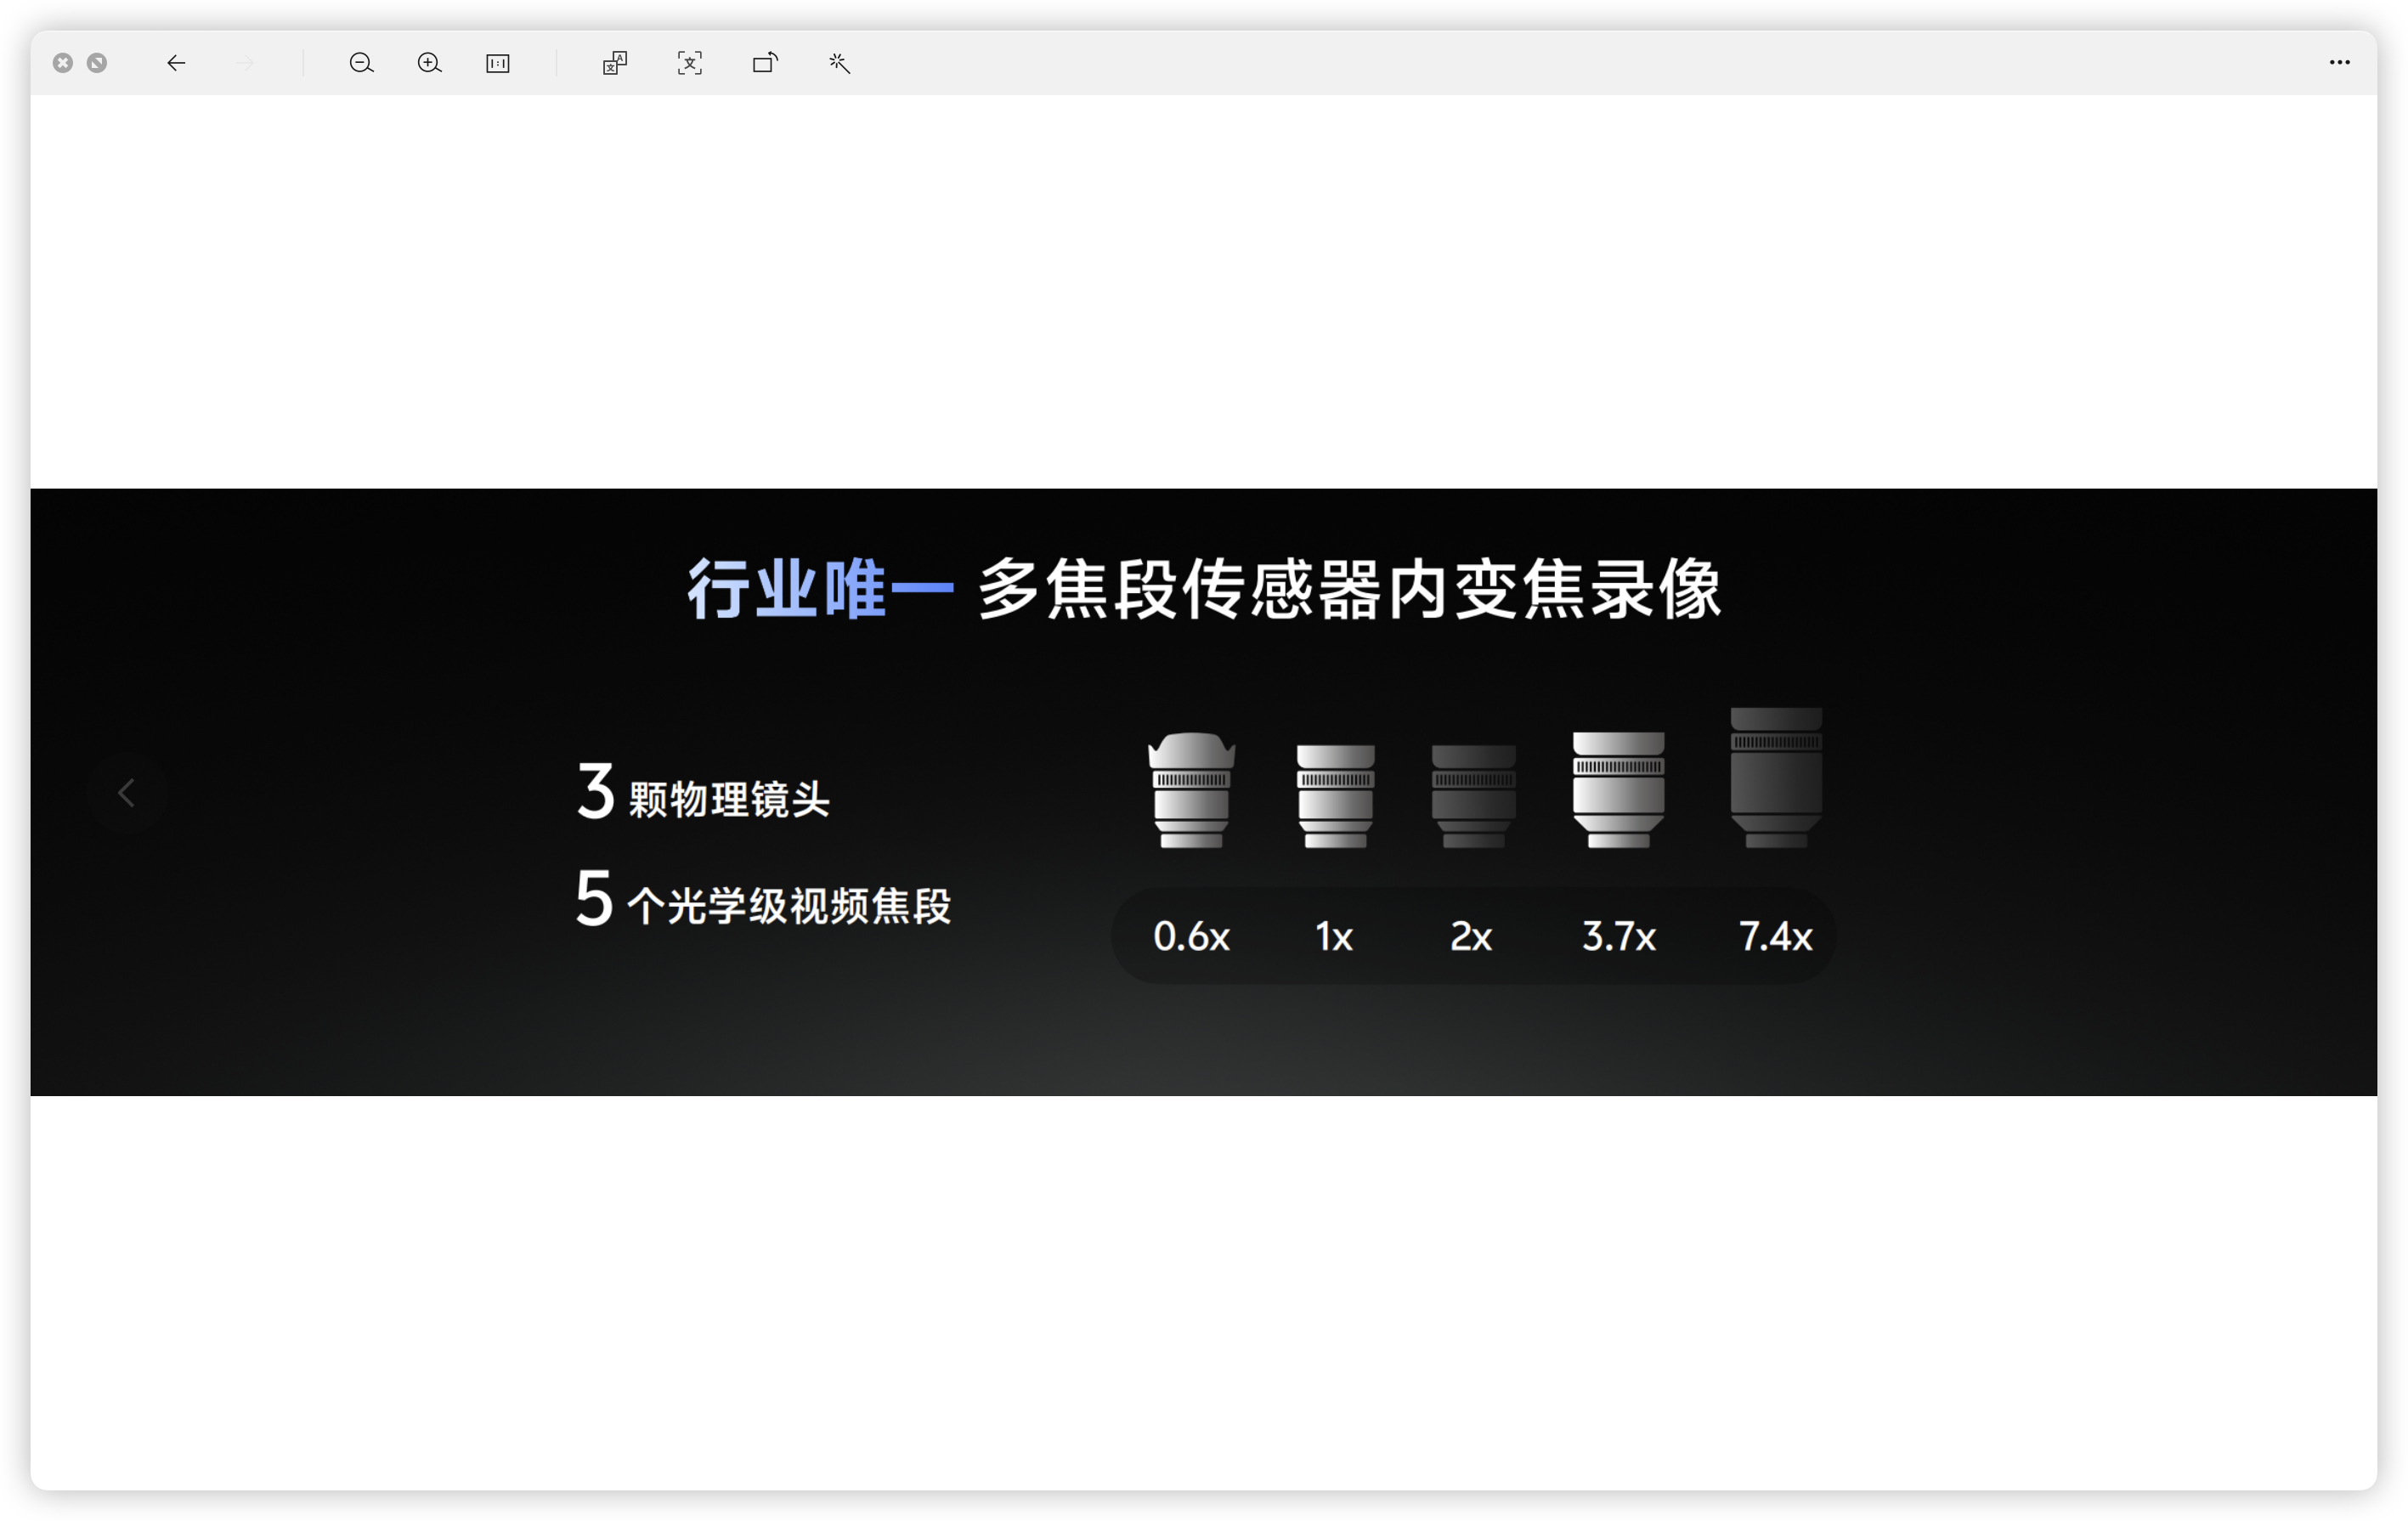
Task: Click the blue 行业唯一 heading text
Action: 820,589
